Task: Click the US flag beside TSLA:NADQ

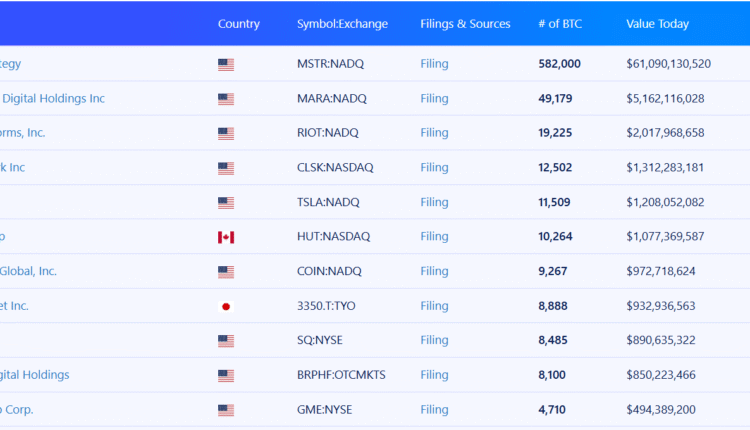Action: 226,203
